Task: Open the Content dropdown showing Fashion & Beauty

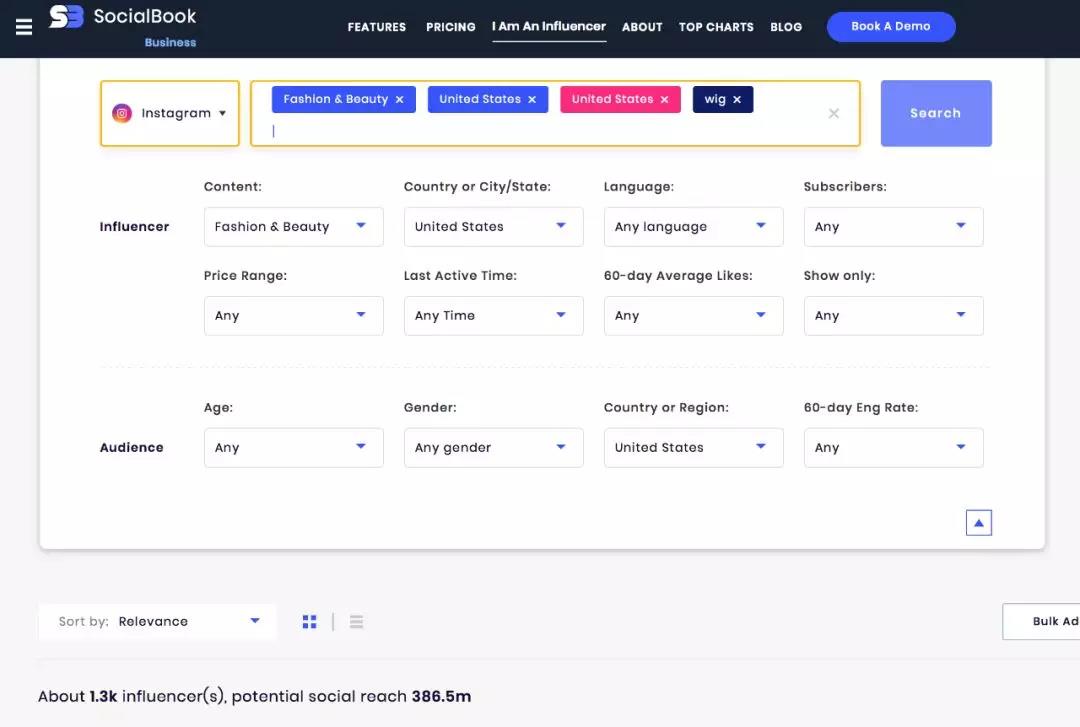Action: pos(293,227)
